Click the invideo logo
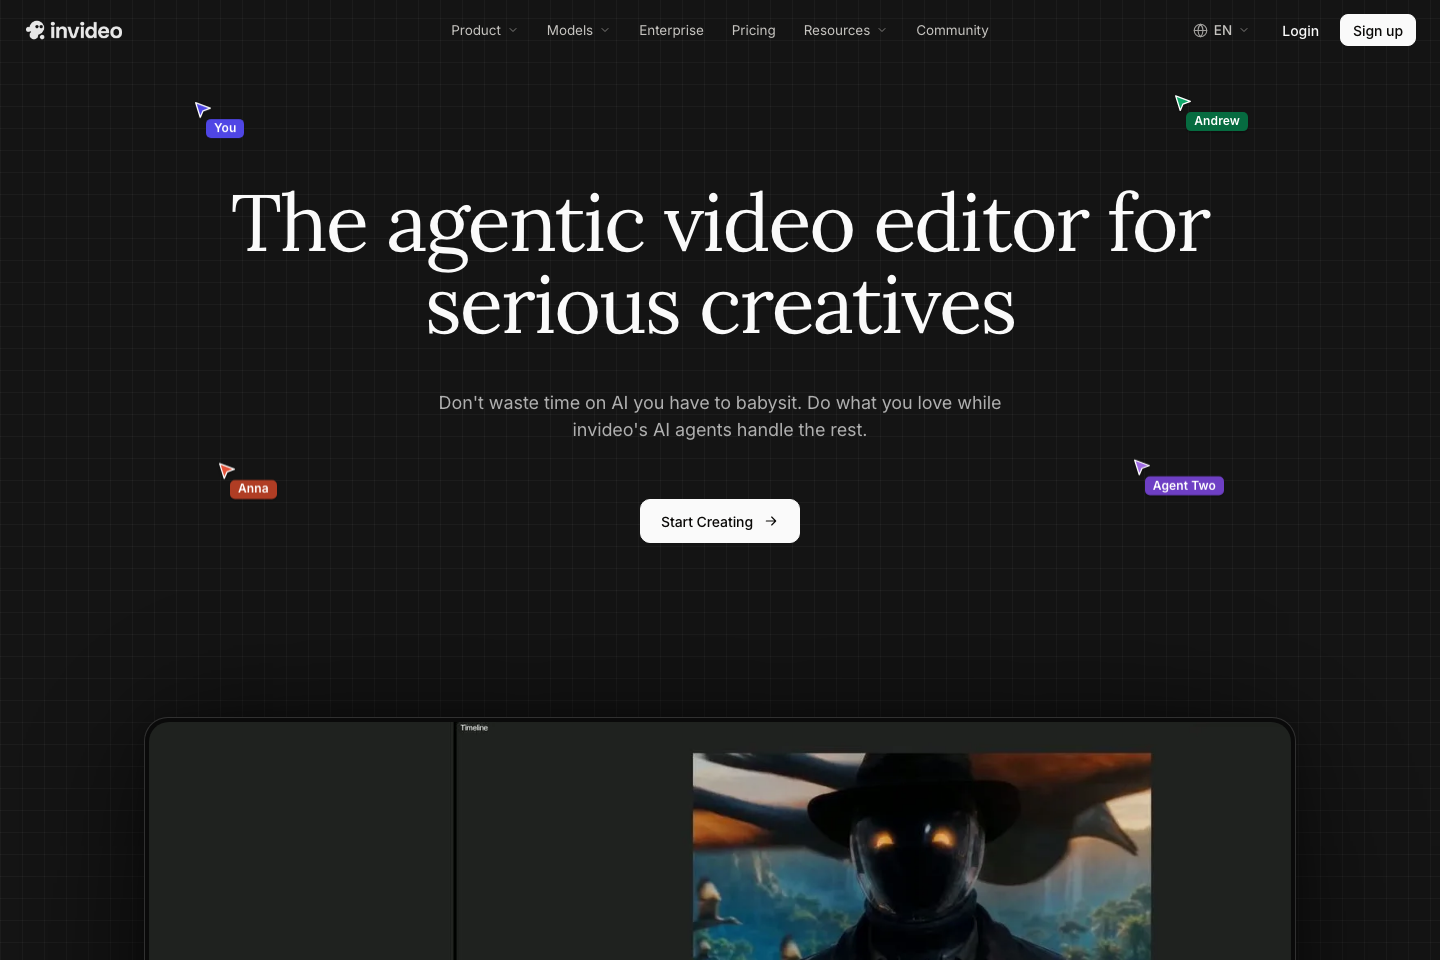 coord(74,30)
